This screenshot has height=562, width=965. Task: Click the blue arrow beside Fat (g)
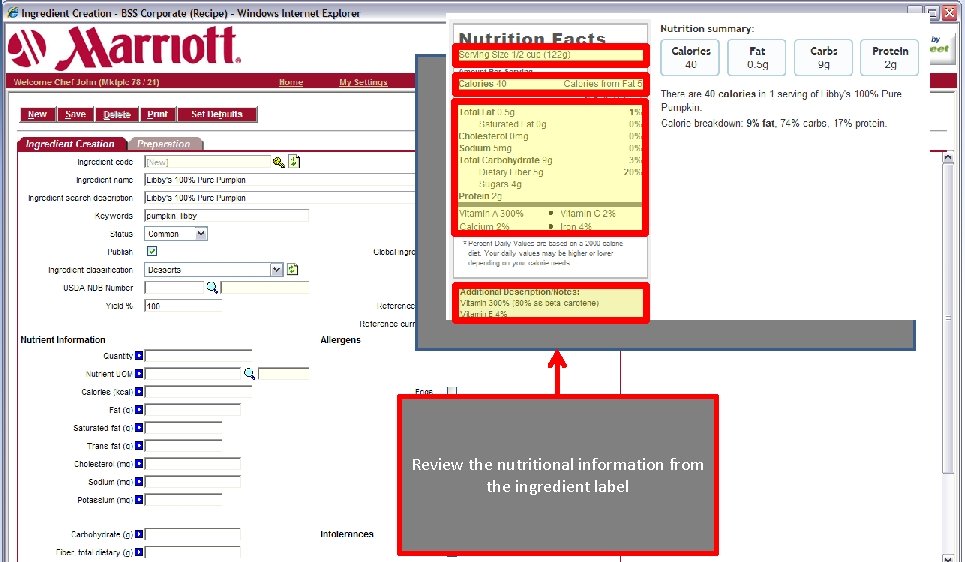point(139,409)
